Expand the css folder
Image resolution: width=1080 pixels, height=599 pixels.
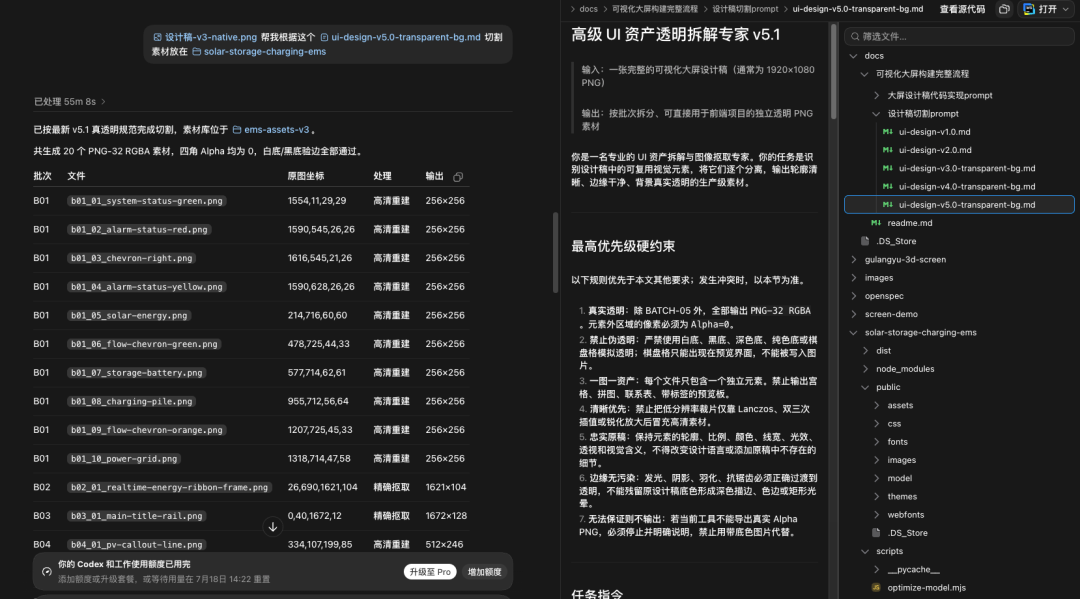coord(876,423)
